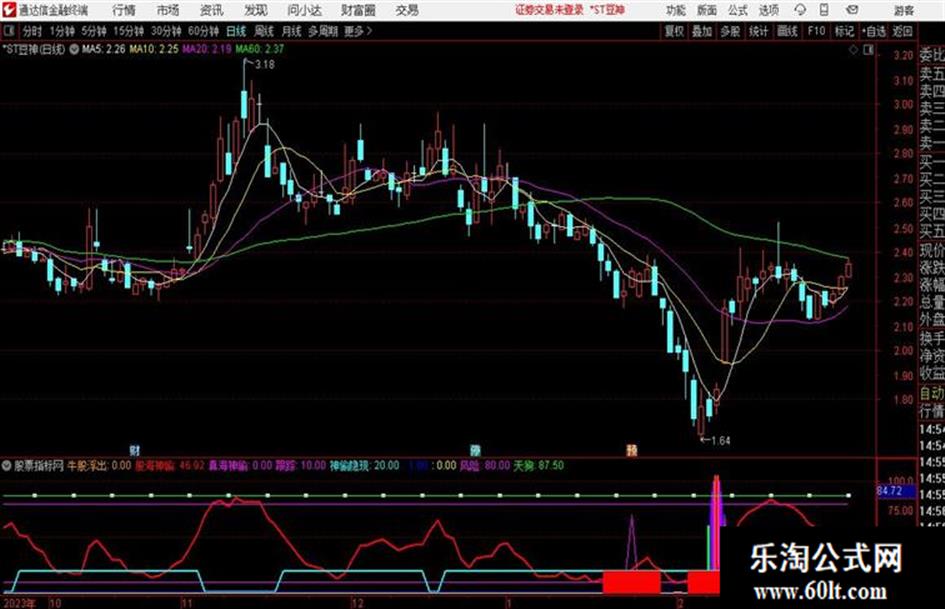Open the 问小达 menu
The width and height of the screenshot is (945, 609).
coord(304,10)
